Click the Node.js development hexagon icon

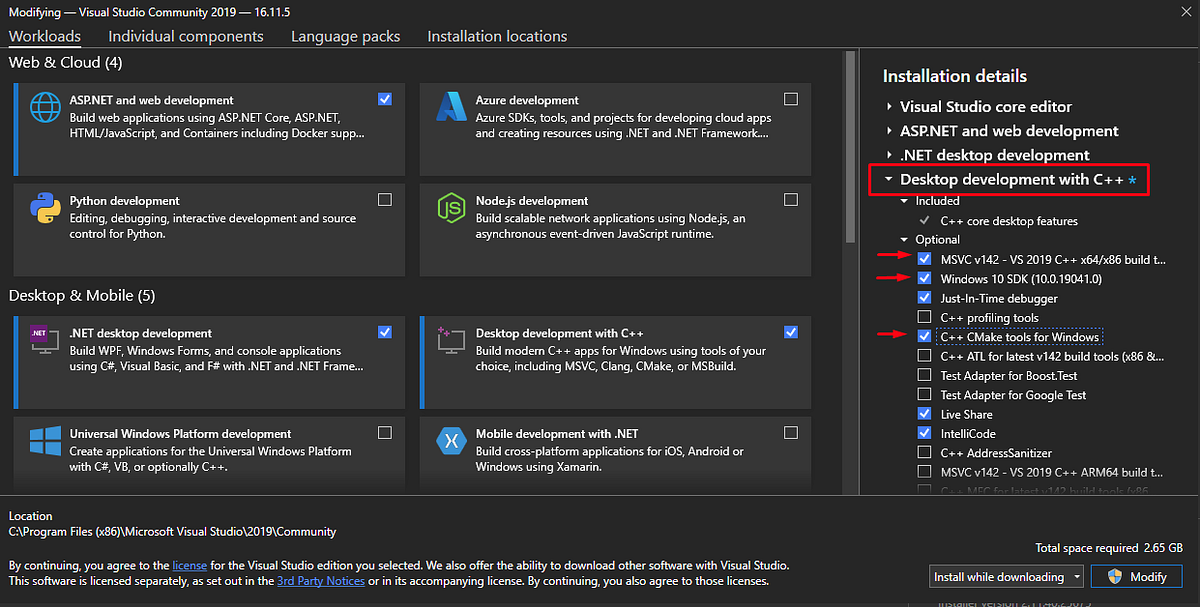[x=452, y=208]
